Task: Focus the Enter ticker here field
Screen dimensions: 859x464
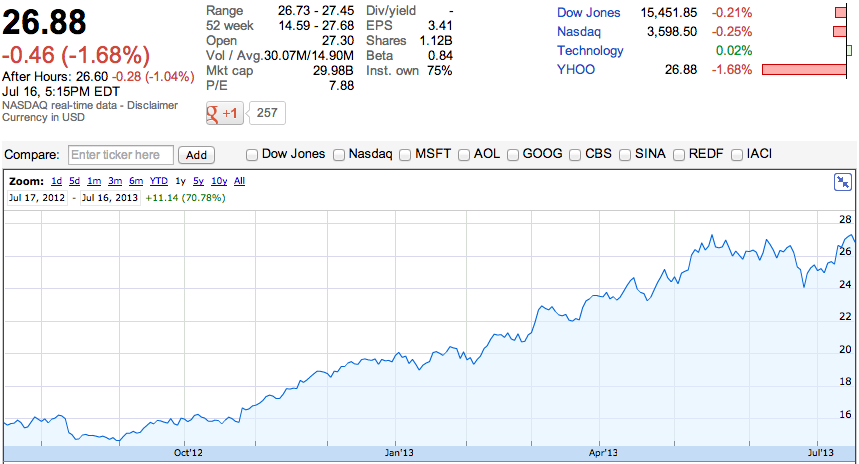Action: click(121, 155)
